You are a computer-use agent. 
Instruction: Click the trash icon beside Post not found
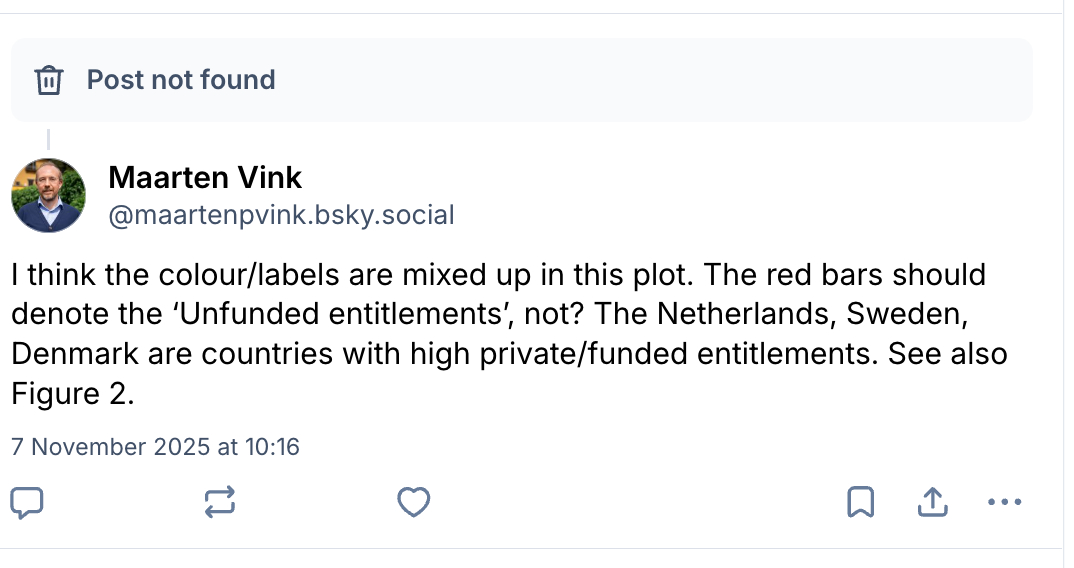pyautogui.click(x=49, y=80)
